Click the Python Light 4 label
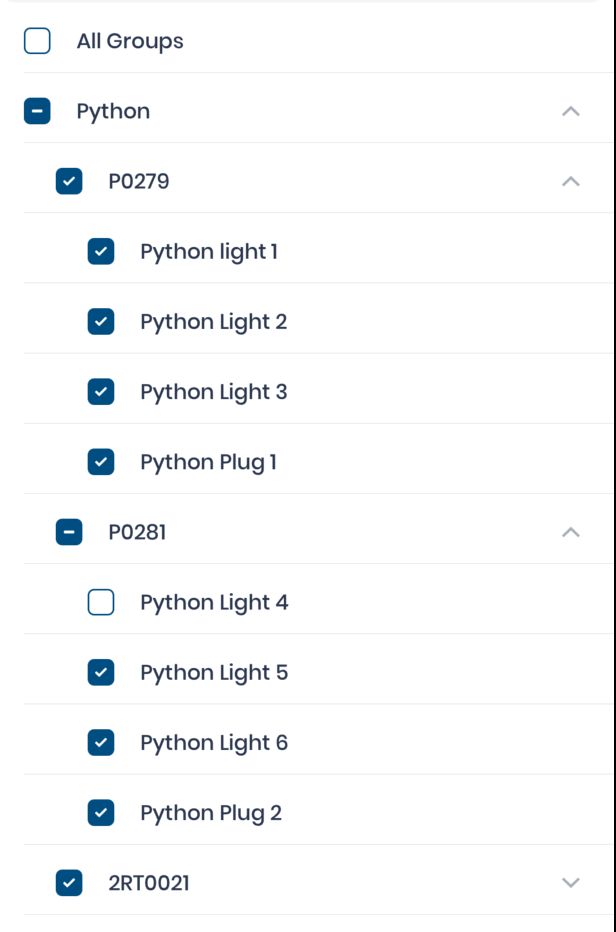The image size is (616, 932). coord(214,602)
